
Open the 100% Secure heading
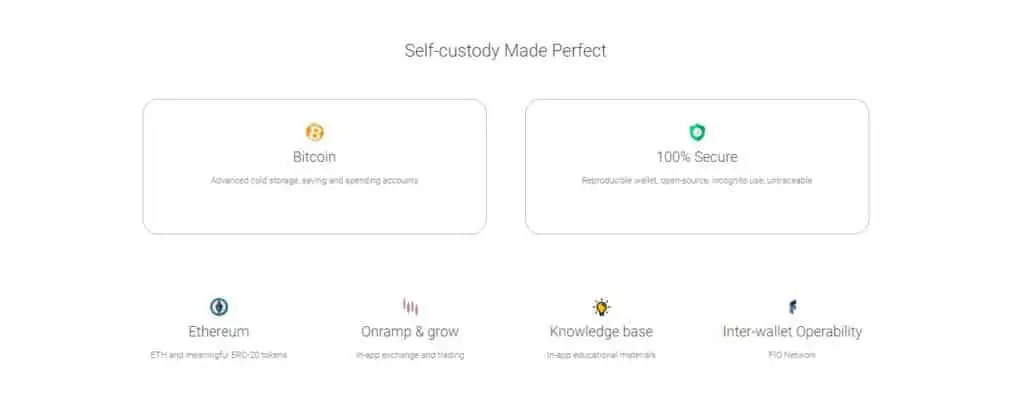point(697,157)
